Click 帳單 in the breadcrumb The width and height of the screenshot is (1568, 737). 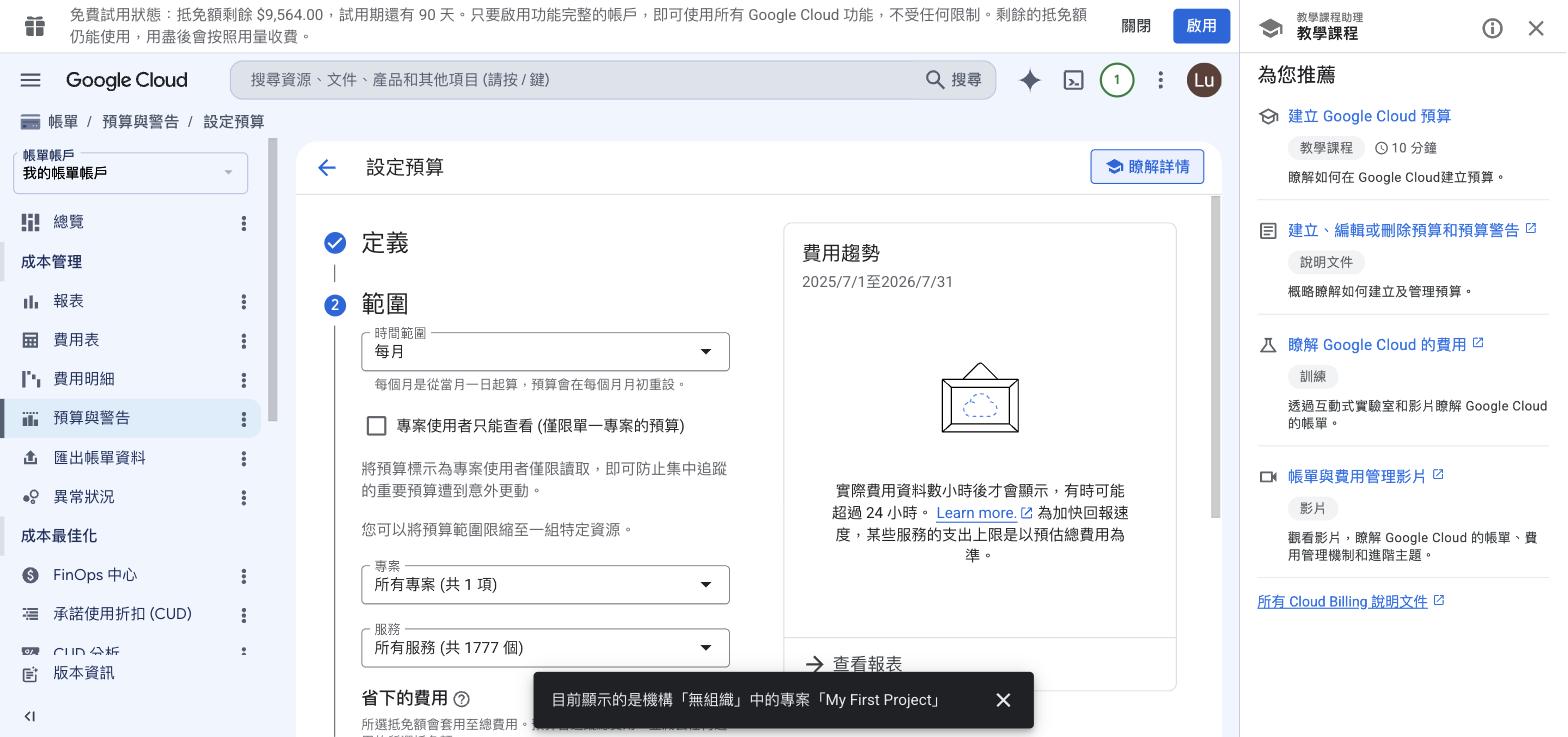point(62,122)
